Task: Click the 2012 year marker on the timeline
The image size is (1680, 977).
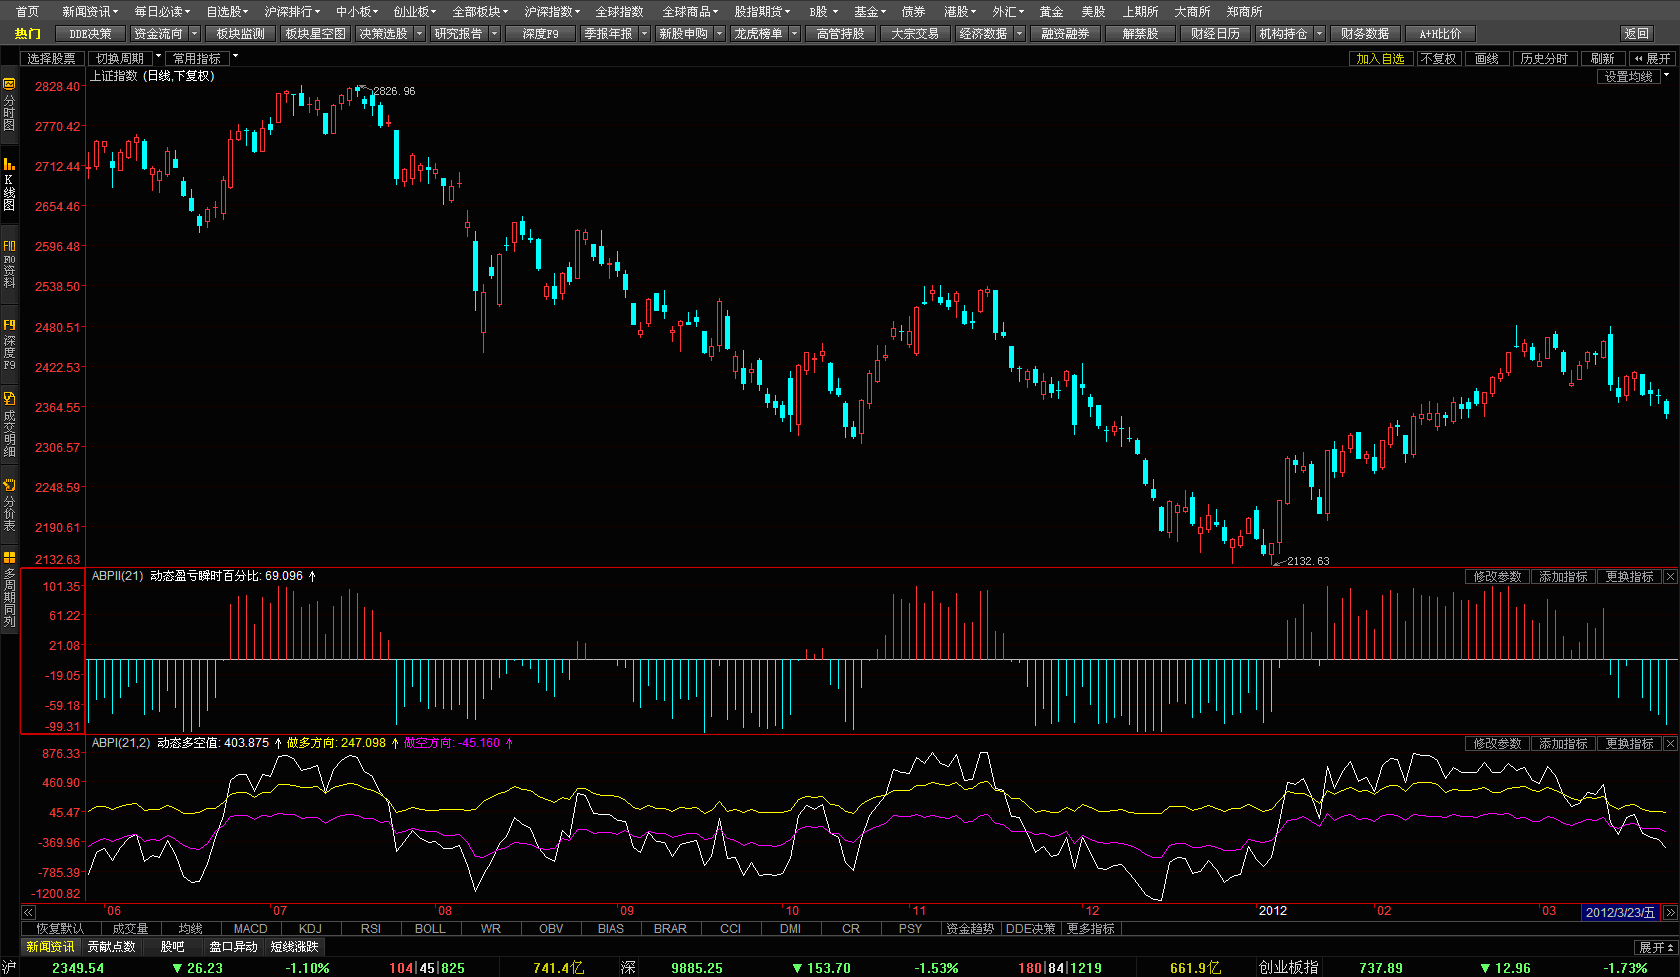Action: point(1273,911)
